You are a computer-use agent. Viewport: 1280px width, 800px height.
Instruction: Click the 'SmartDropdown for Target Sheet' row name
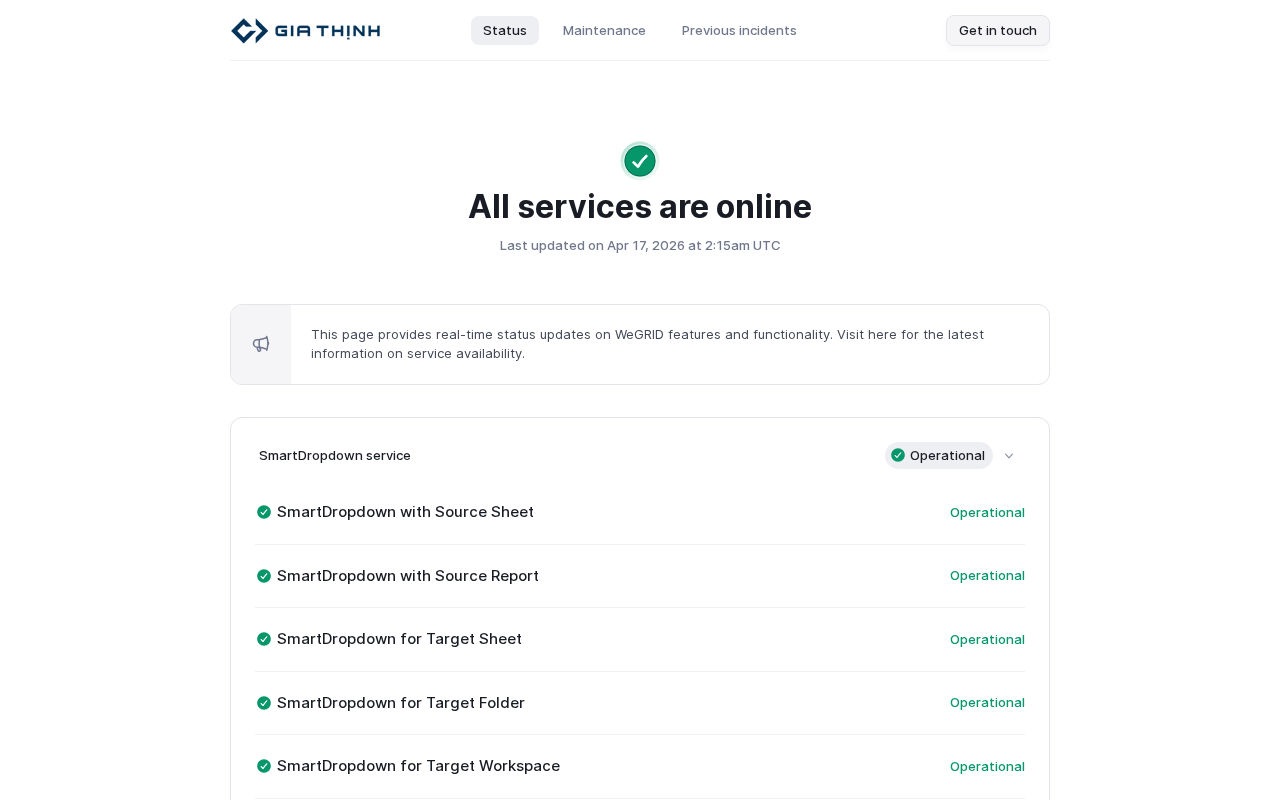point(399,639)
